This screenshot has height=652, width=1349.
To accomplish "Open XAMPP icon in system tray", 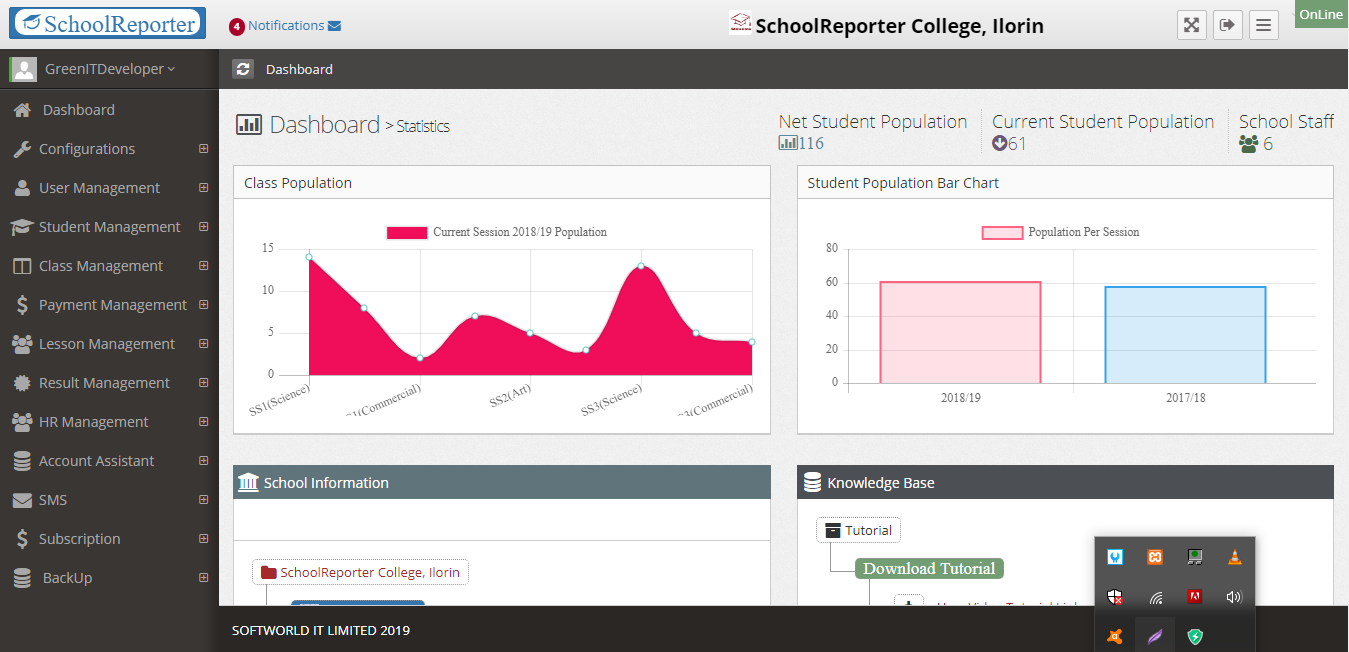I will [1155, 557].
